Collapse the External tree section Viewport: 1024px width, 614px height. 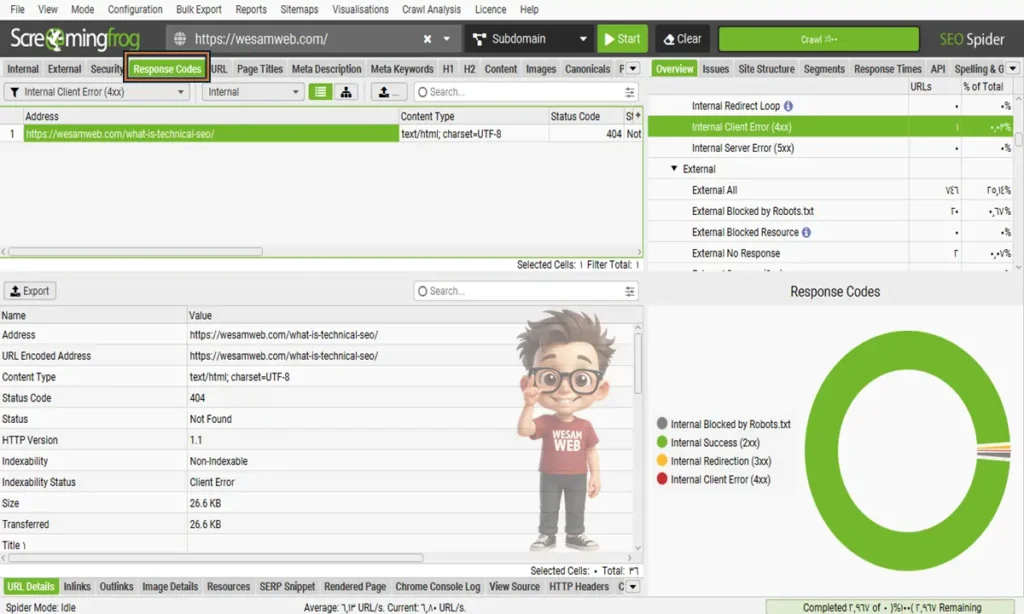(x=675, y=169)
